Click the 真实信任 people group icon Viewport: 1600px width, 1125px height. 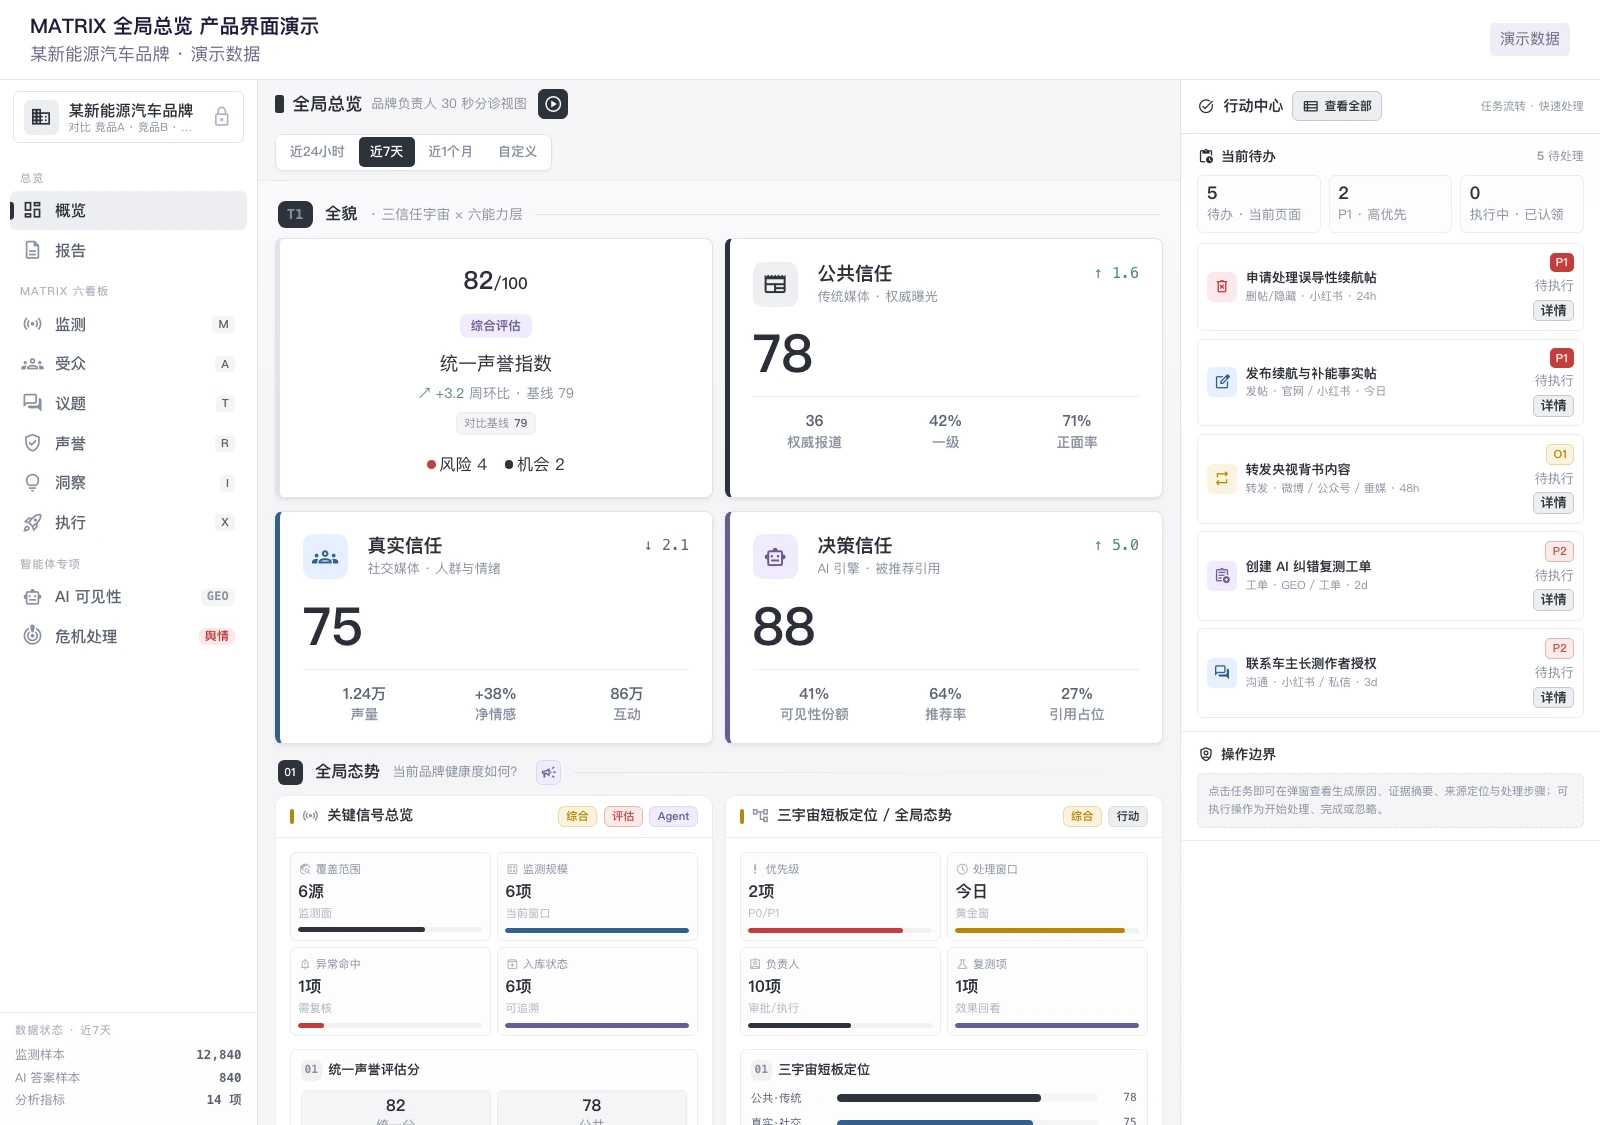pyautogui.click(x=325, y=557)
